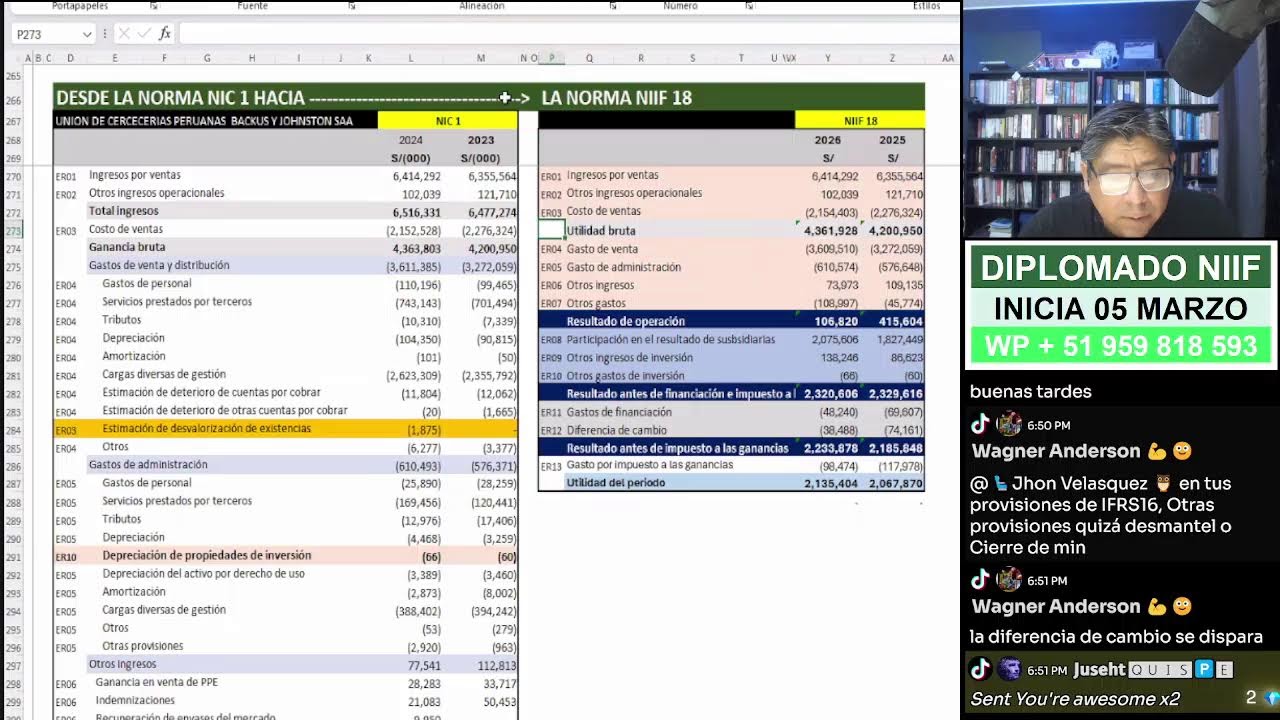Select the 'Otros gastos de inversión' label

coord(625,375)
